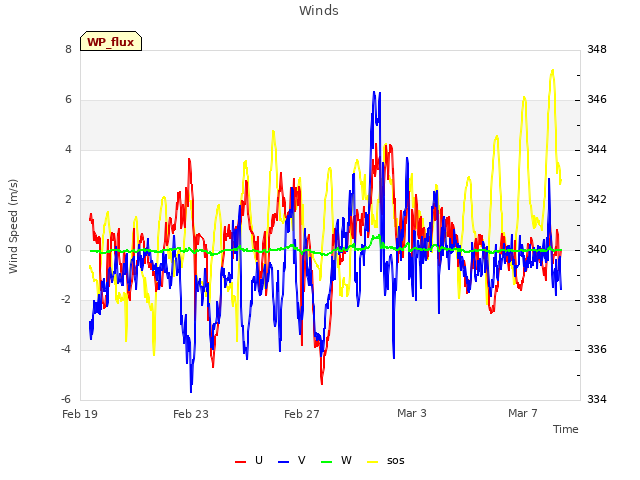
Task: Select the Winds chart title
Action: (x=319, y=11)
